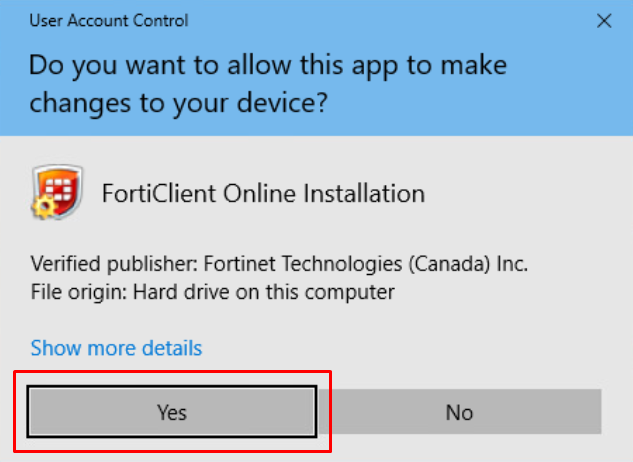The width and height of the screenshot is (633, 462).
Task: Close the User Account Control dialog
Action: point(604,20)
